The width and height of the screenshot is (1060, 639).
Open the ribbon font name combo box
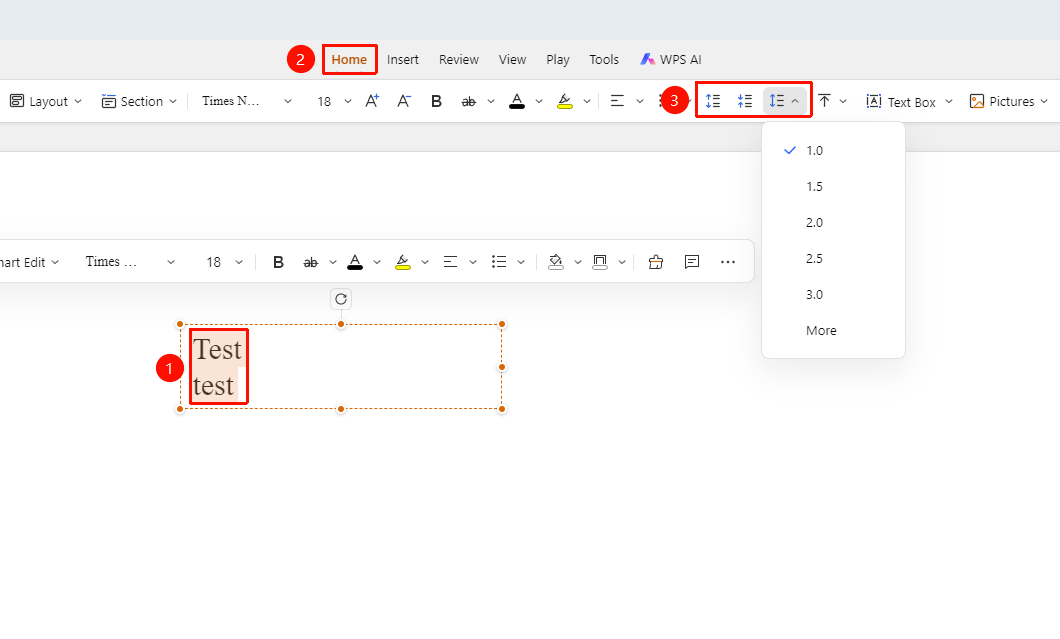click(247, 101)
